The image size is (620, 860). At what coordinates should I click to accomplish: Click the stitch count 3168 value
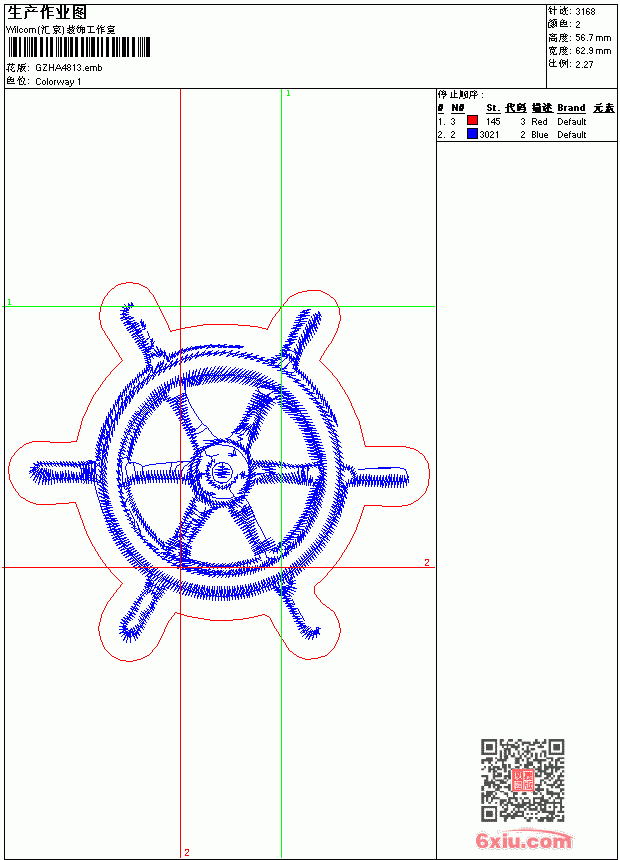point(585,12)
